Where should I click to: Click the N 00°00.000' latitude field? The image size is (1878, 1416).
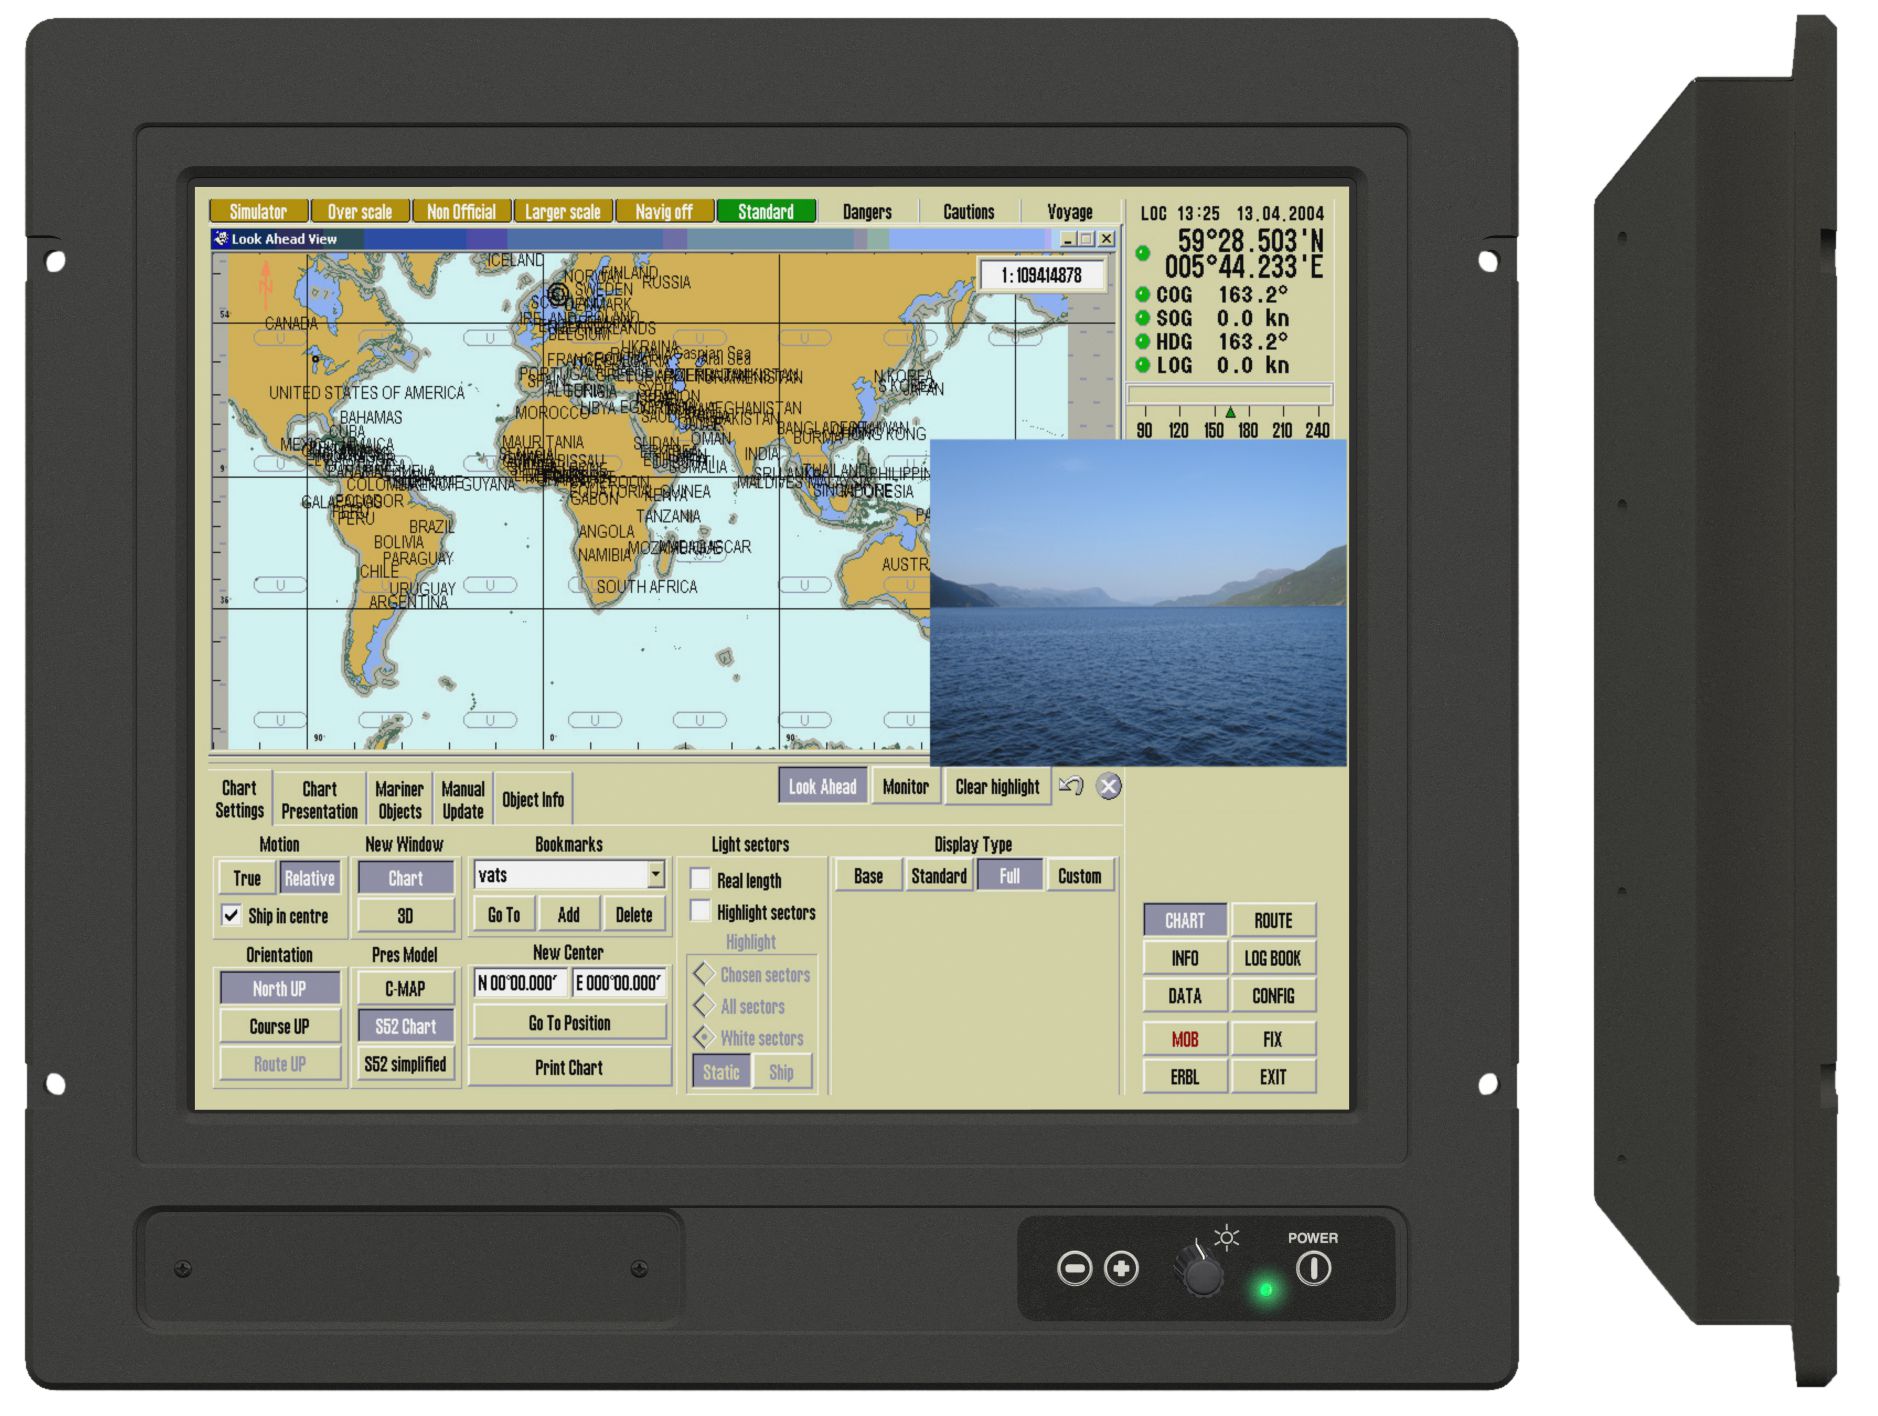(519, 983)
